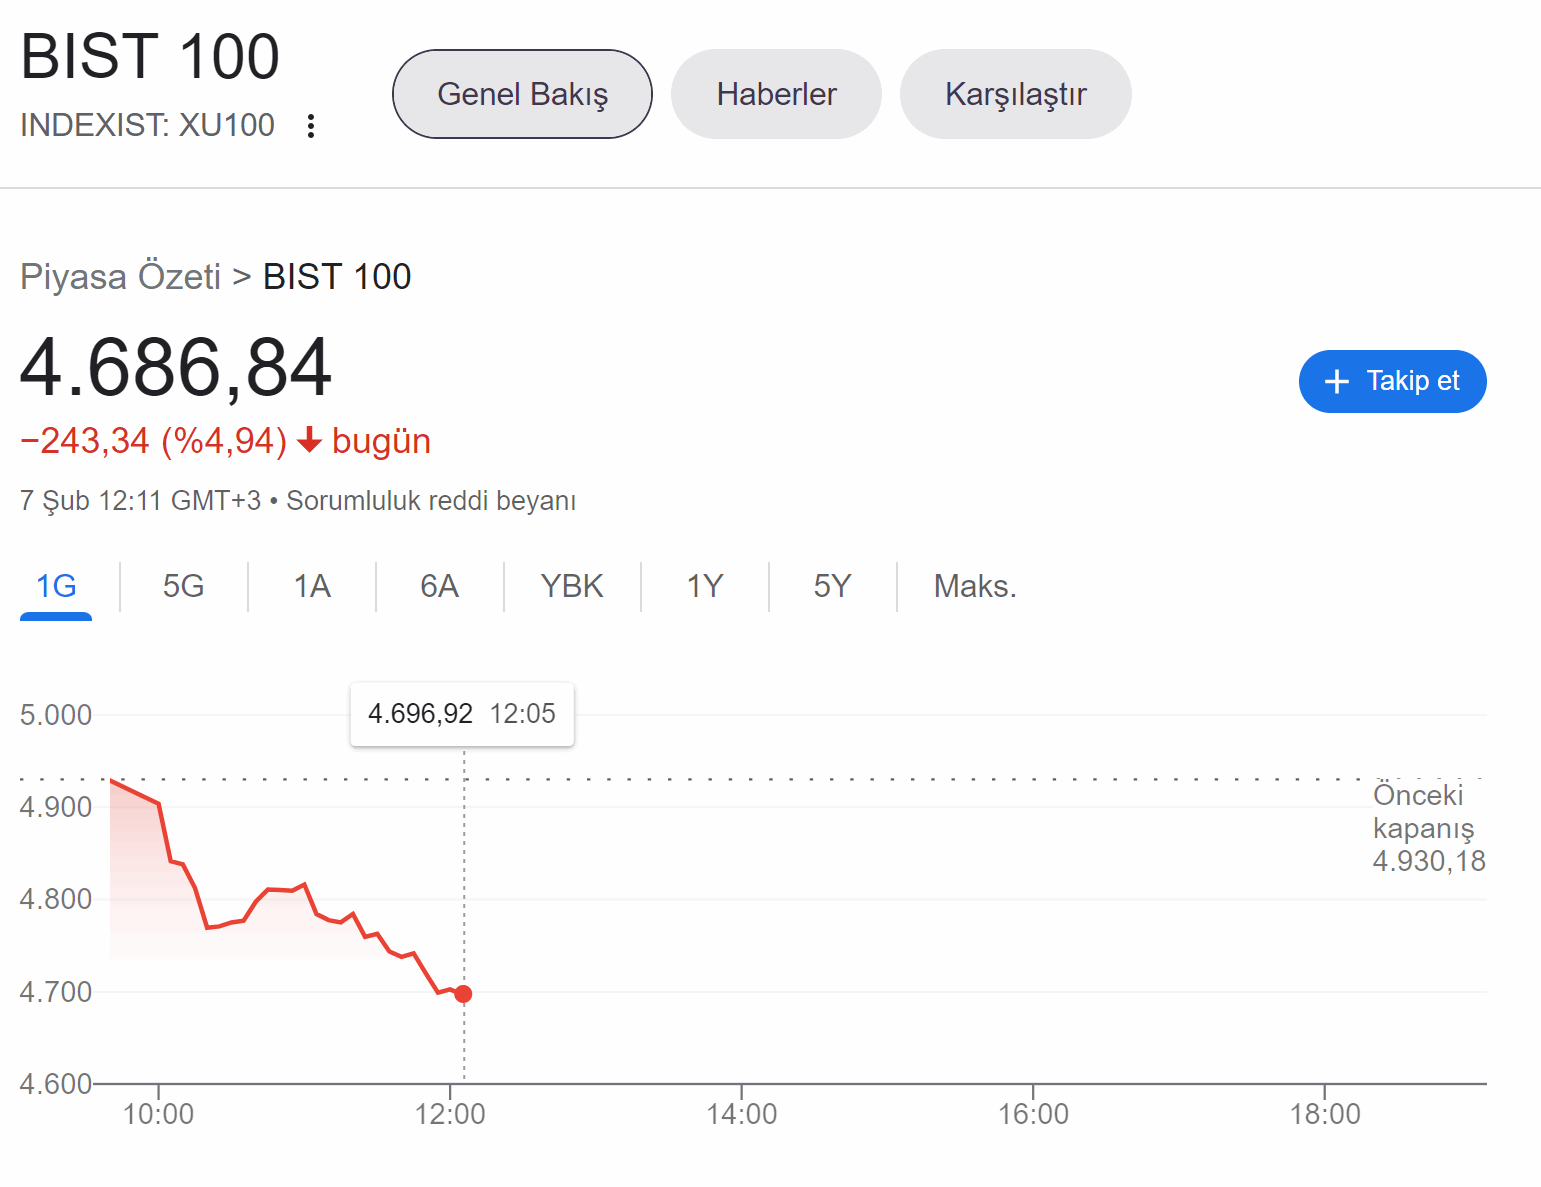Switch to 5Y chart range
This screenshot has width=1541, height=1187.
(832, 586)
